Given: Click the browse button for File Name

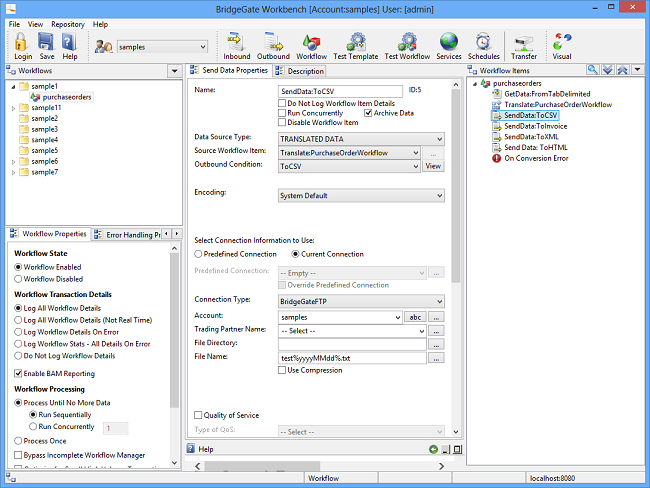Looking at the screenshot, I should (436, 358).
